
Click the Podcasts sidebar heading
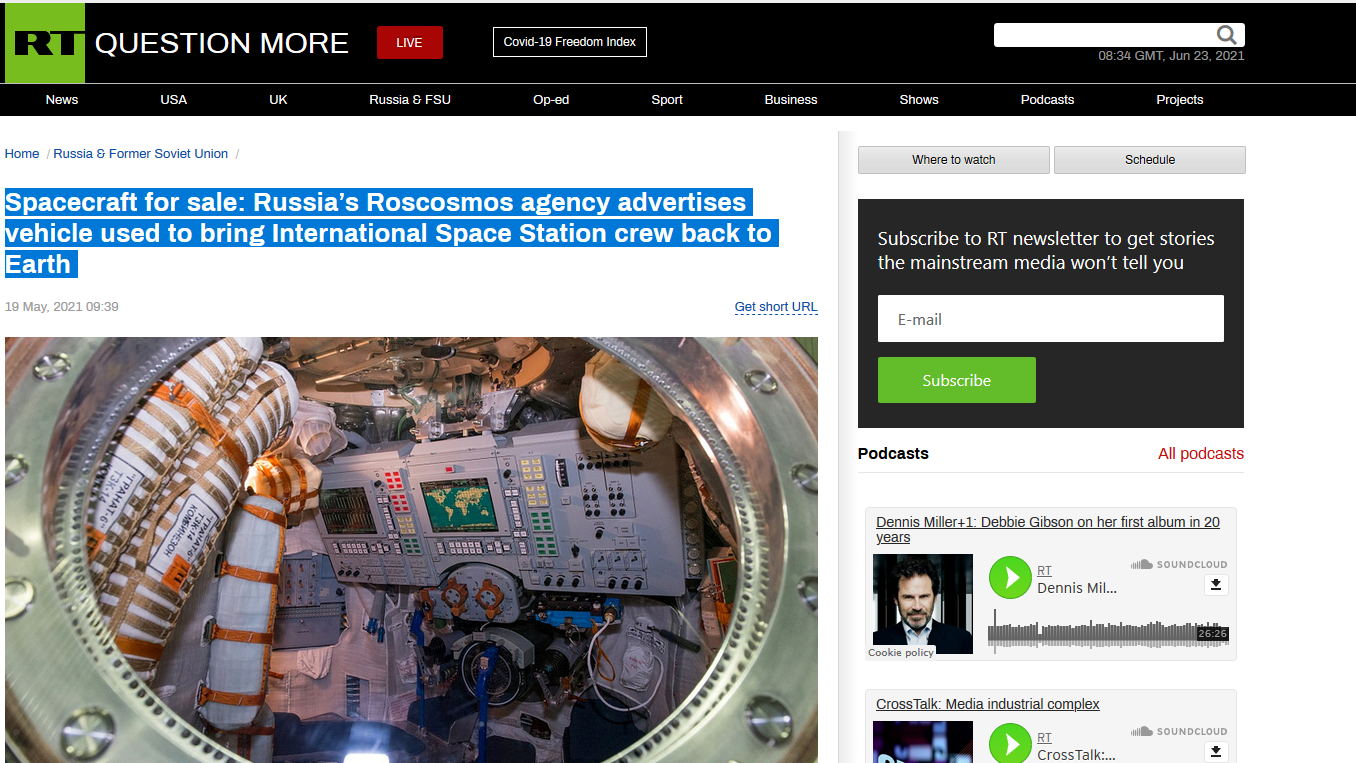pyautogui.click(x=893, y=454)
